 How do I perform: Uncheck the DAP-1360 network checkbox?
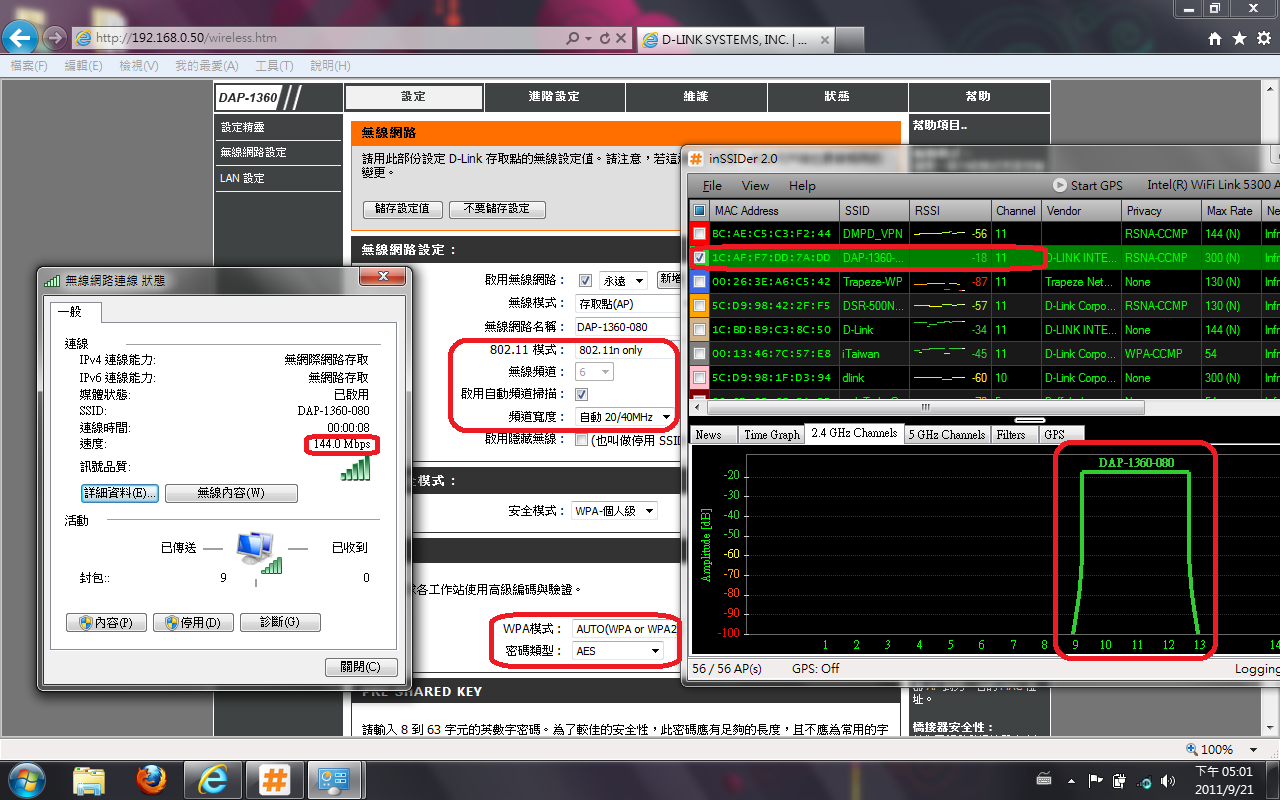(x=700, y=258)
